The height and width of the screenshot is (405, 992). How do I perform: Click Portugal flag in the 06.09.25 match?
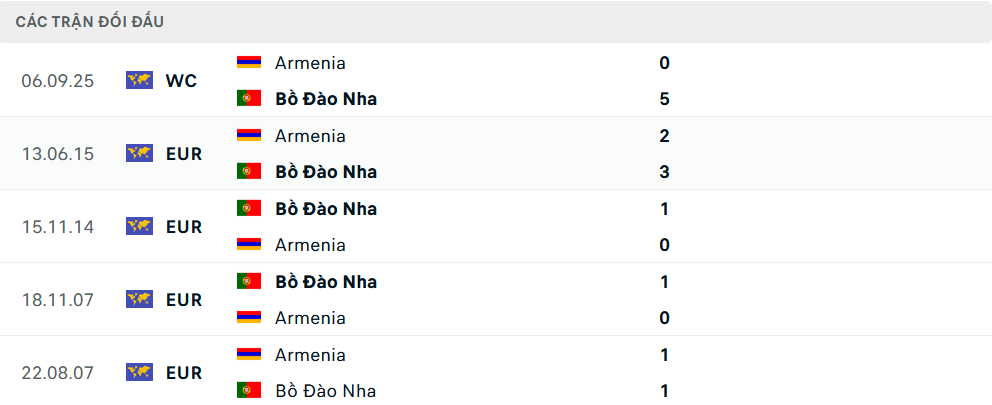click(x=249, y=98)
